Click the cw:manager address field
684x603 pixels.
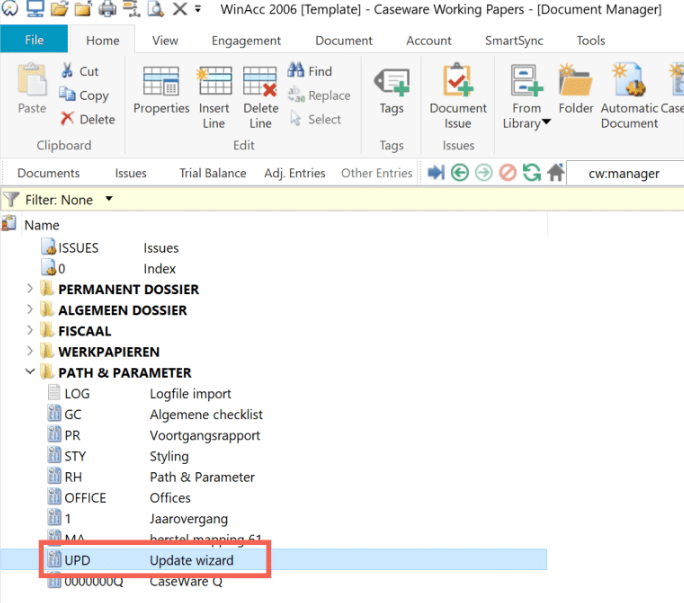pyautogui.click(x=624, y=173)
